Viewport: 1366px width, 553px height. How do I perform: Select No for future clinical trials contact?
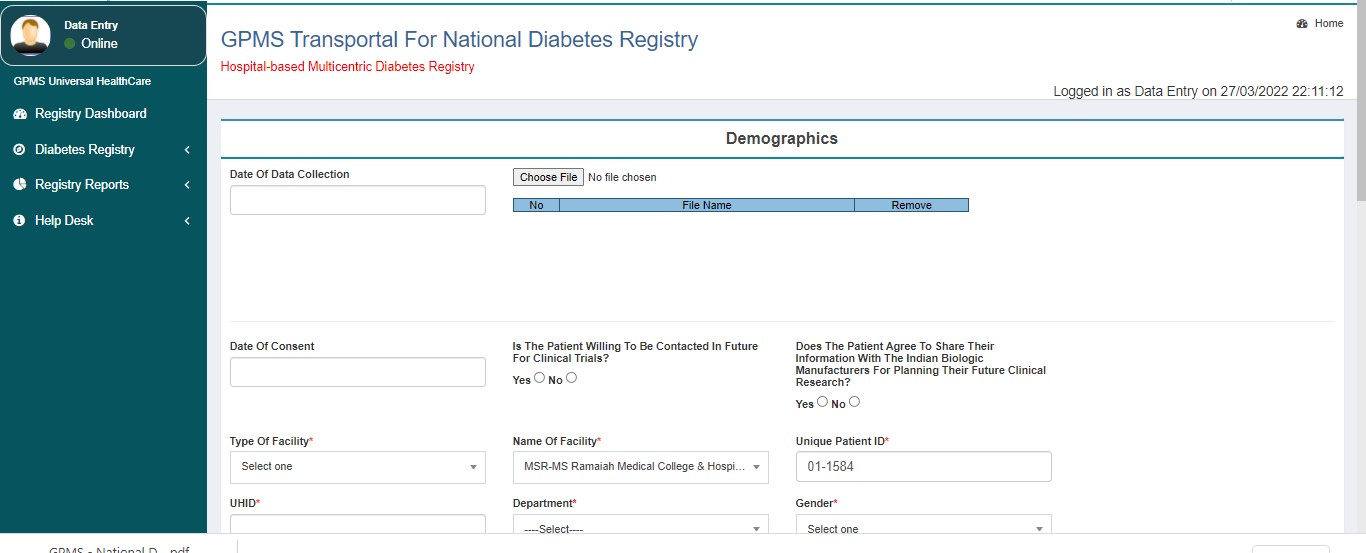572,378
